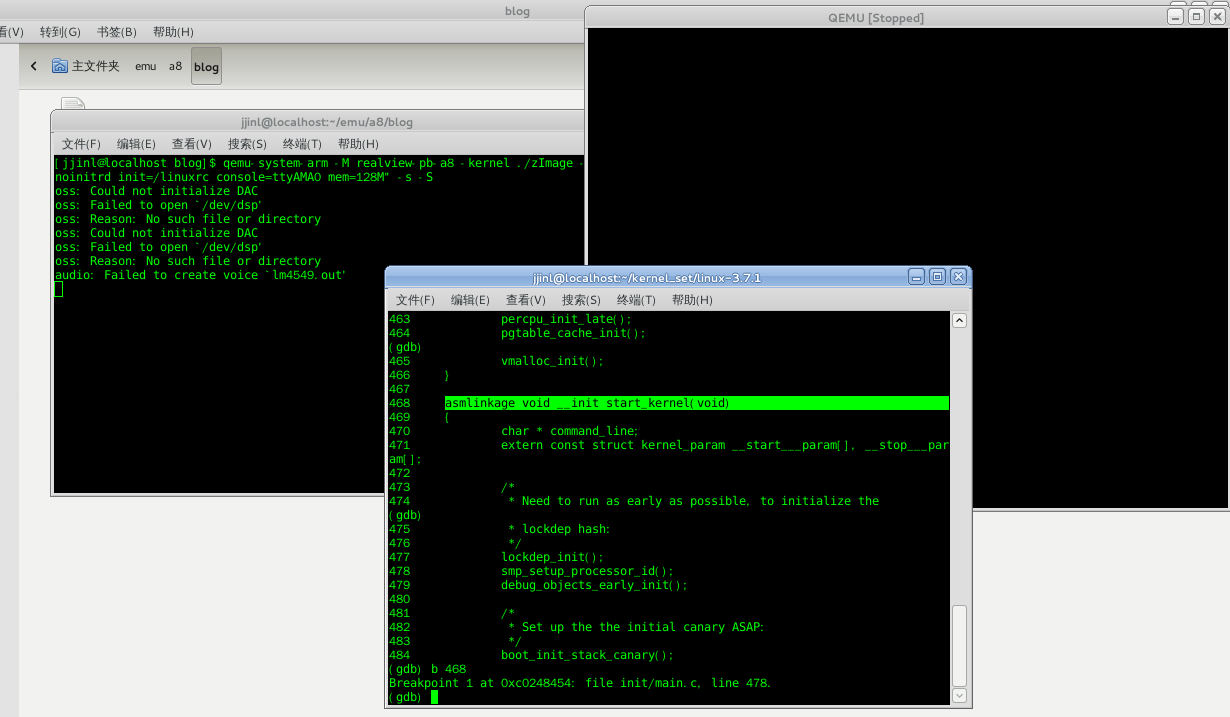Image resolution: width=1230 pixels, height=717 pixels.
Task: Click the QEMU [Stopped] title bar
Action: [x=876, y=17]
